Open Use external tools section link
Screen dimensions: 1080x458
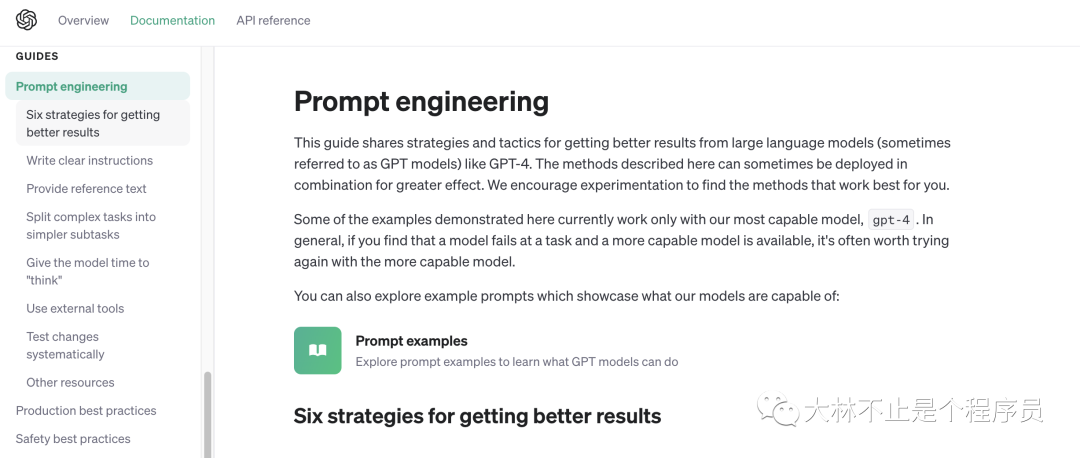point(75,309)
